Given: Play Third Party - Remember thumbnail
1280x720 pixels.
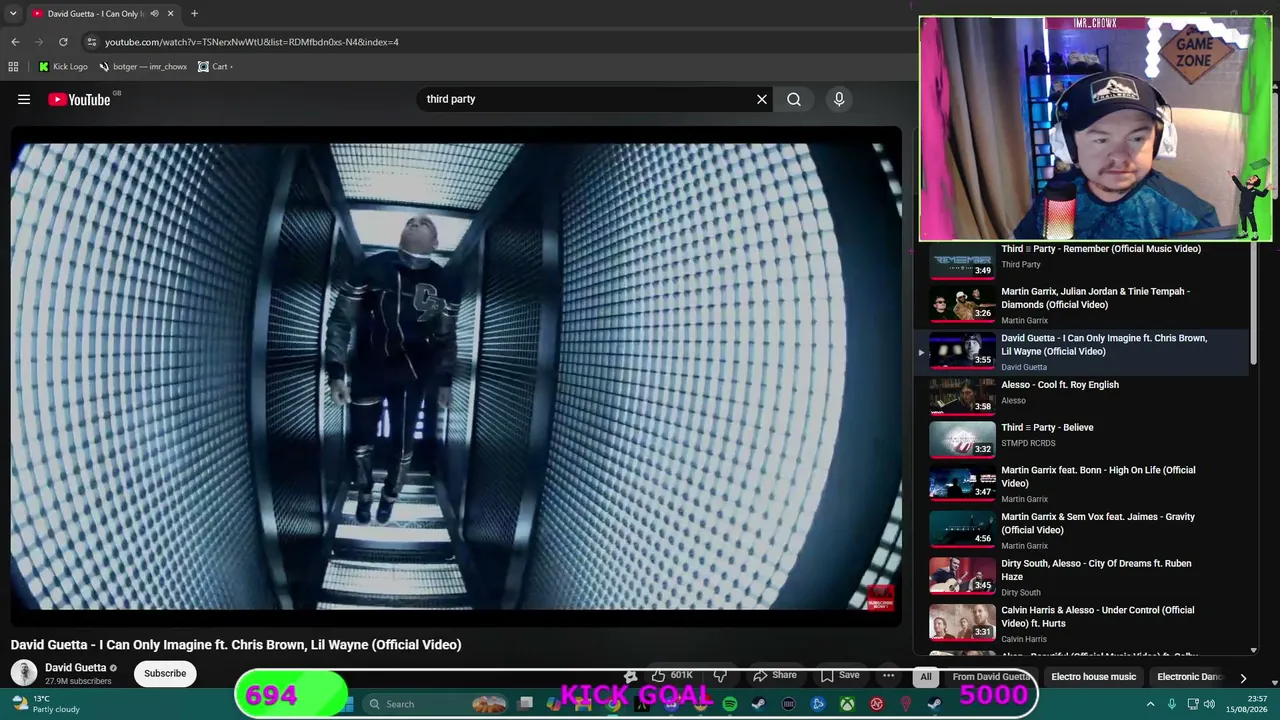Looking at the screenshot, I should click(x=962, y=262).
